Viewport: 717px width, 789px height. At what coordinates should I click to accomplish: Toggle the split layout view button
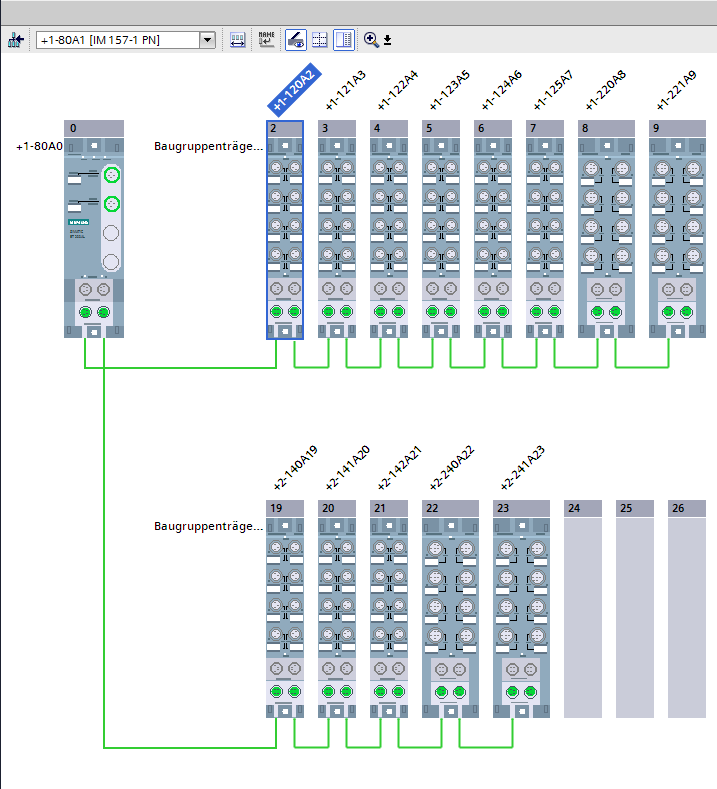[x=343, y=40]
